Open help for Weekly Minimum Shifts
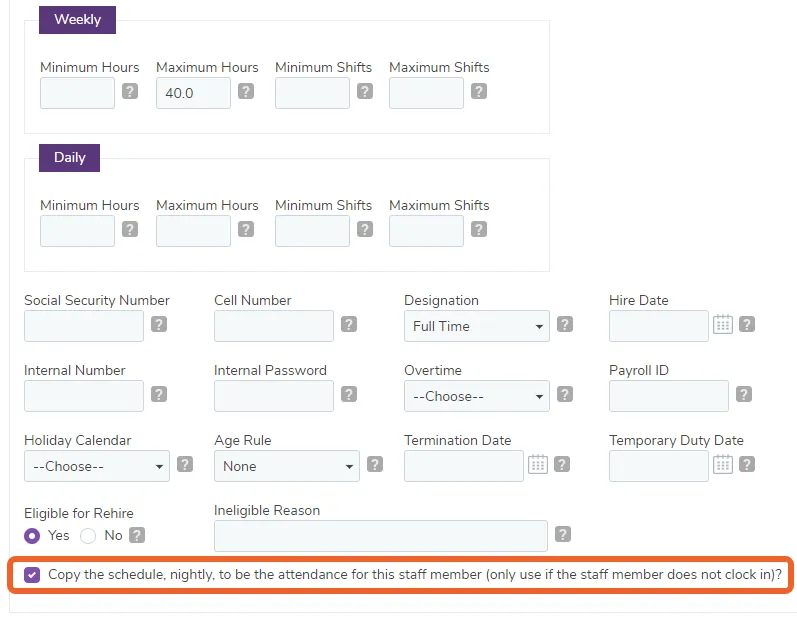 click(364, 91)
